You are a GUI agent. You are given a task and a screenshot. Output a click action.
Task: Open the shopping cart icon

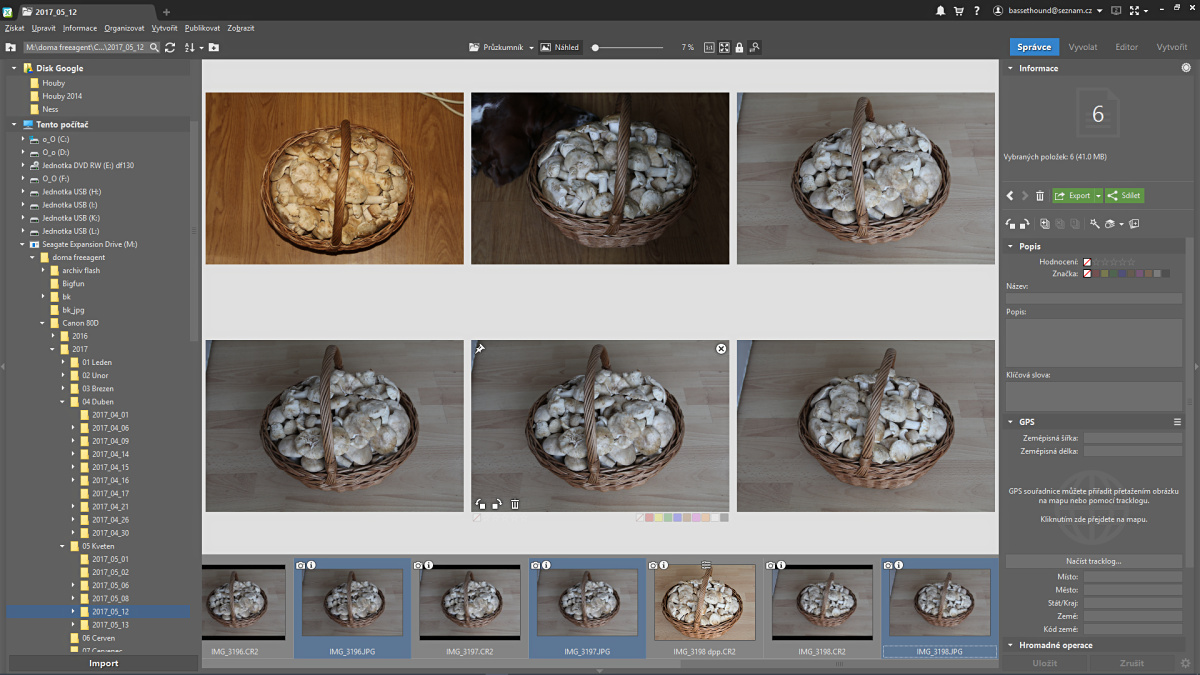coord(959,11)
